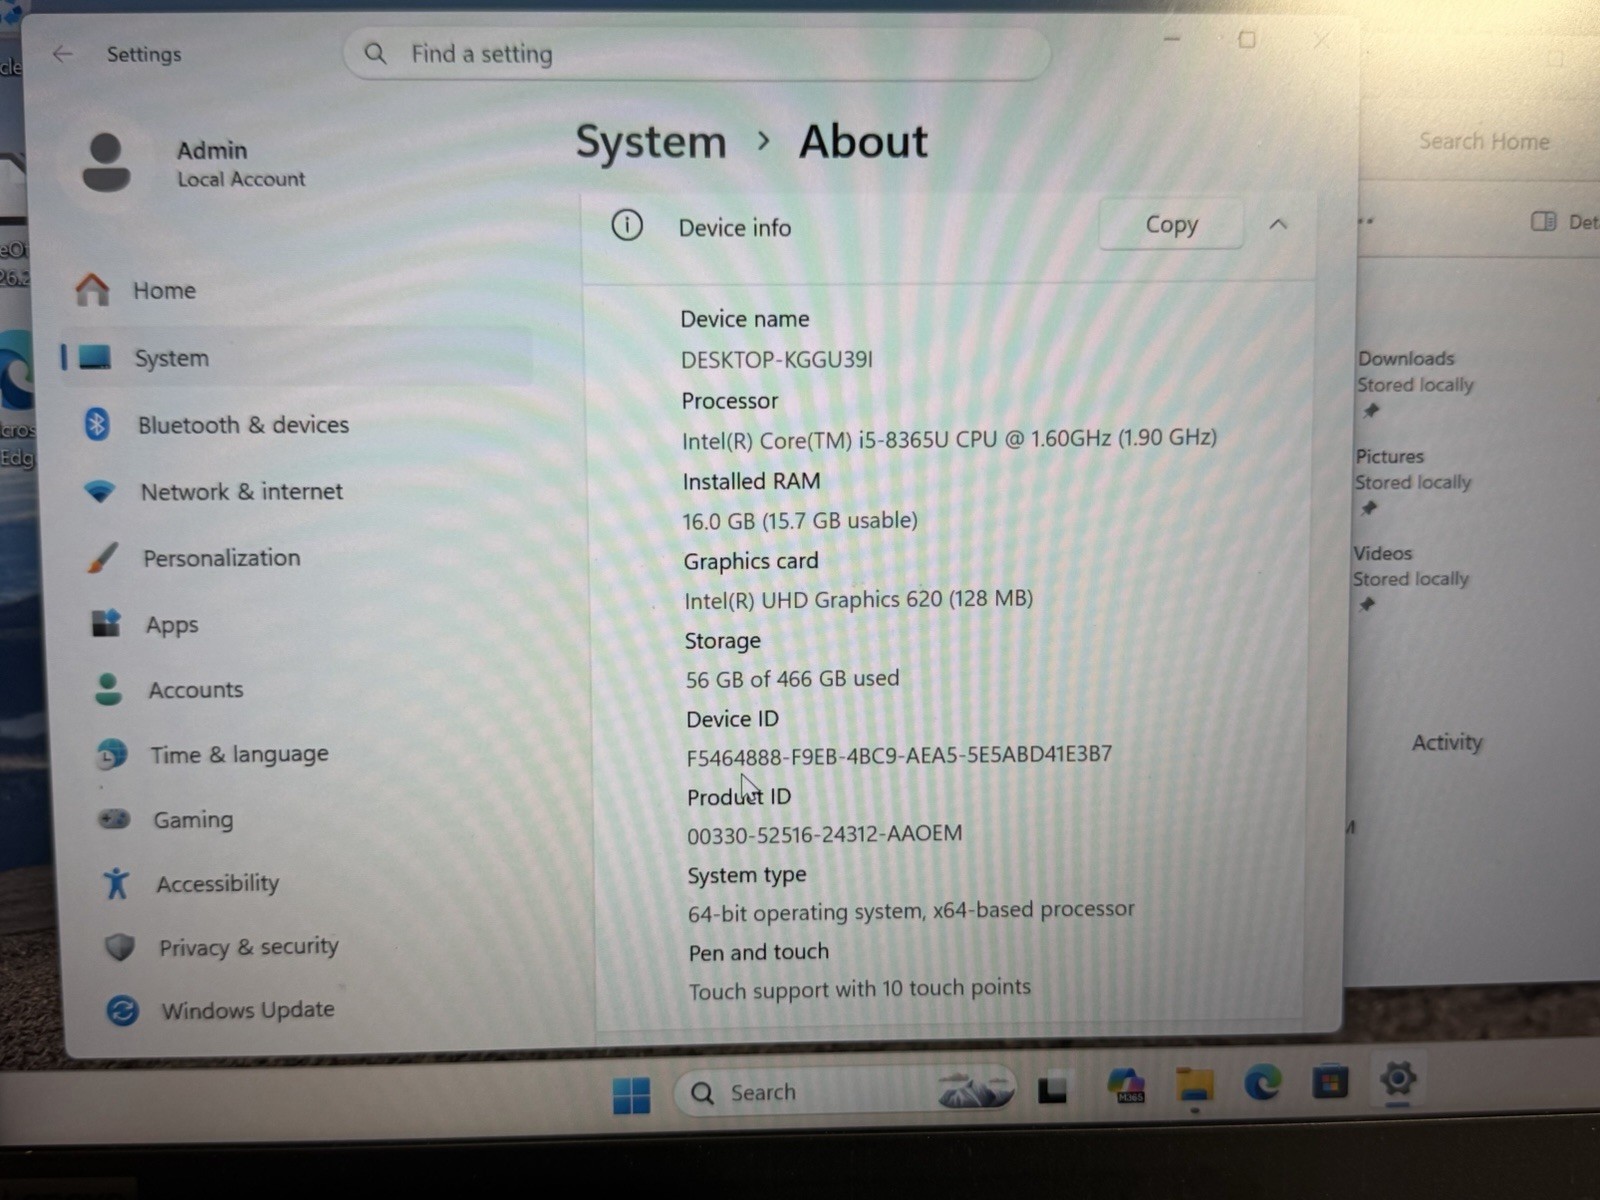Screen dimensions: 1600x1200
Task: Click the Home house icon in sidebar
Action: tap(92, 290)
